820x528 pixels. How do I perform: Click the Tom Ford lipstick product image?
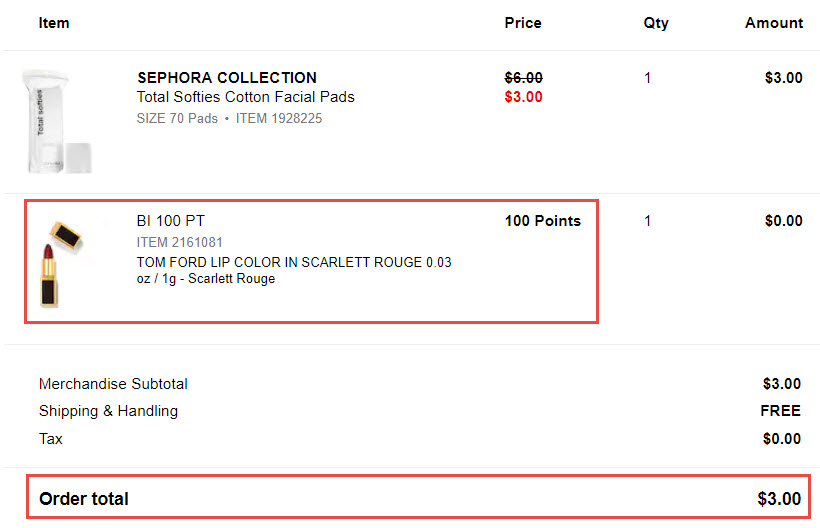[60, 263]
